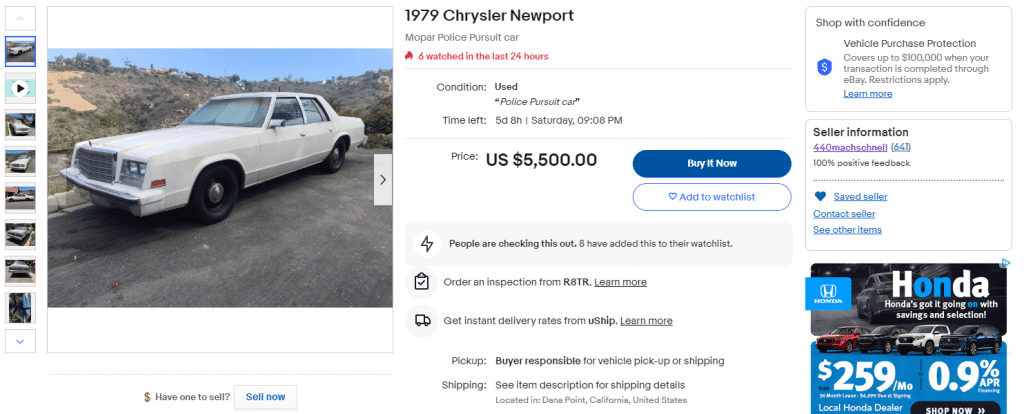
Task: Click the blue heart saved seller icon
Action: 820,196
